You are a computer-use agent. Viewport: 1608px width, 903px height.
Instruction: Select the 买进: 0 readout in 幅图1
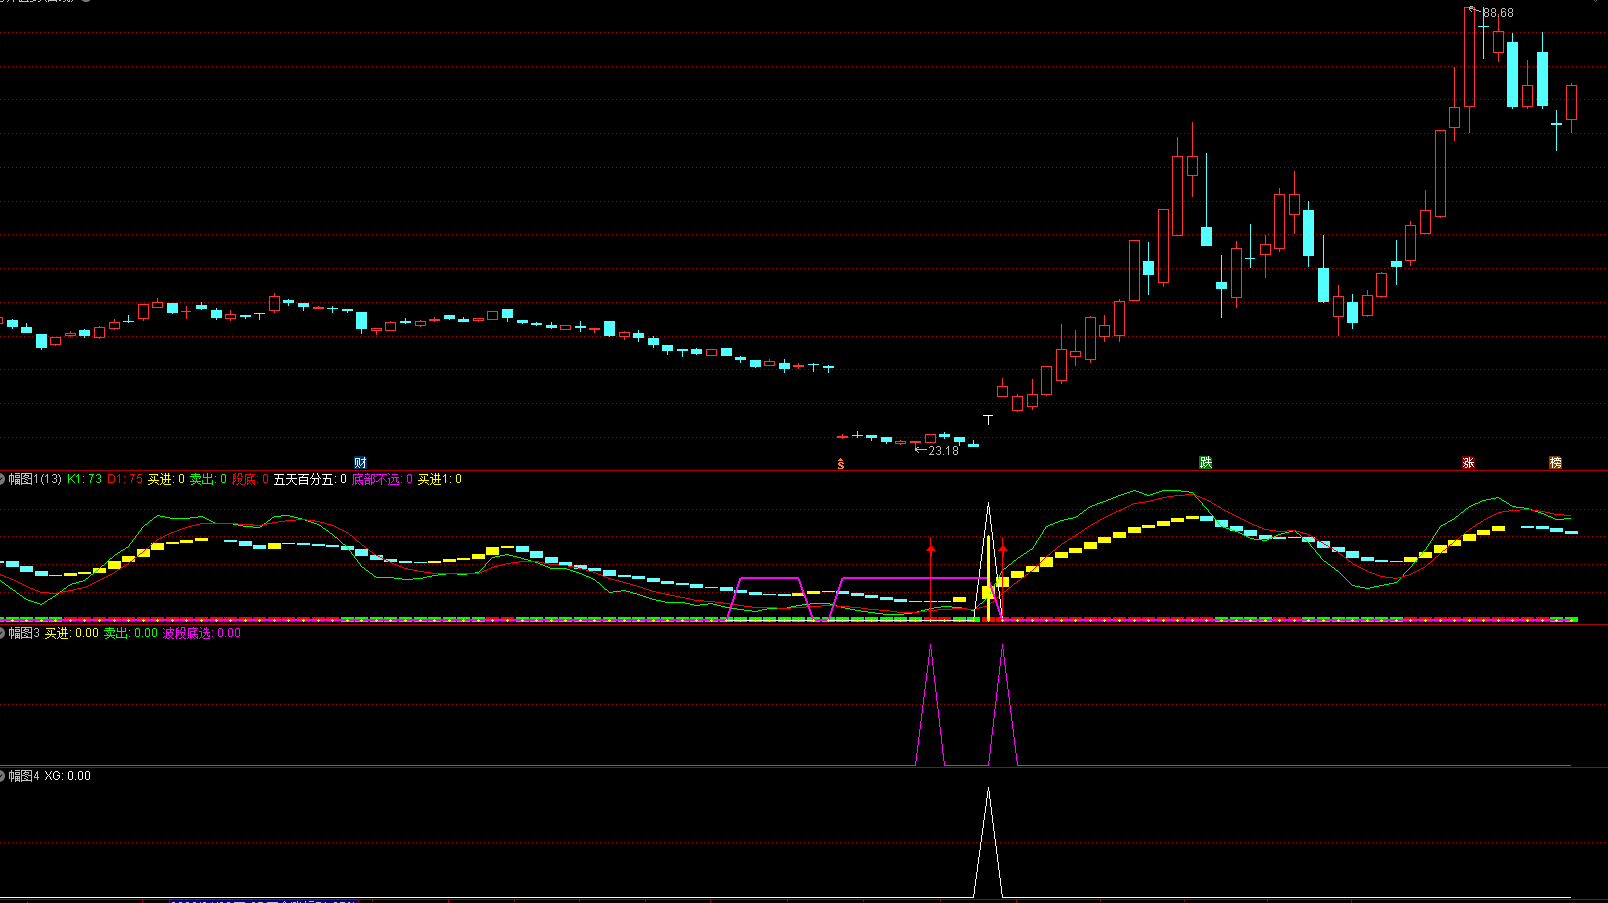pos(166,480)
